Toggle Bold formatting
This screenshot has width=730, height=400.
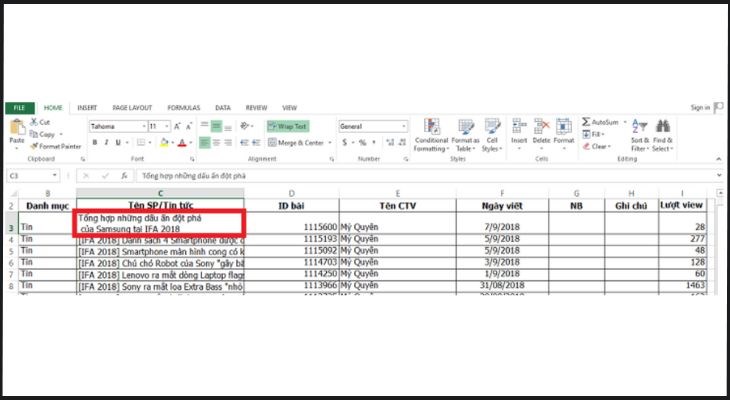click(x=93, y=143)
